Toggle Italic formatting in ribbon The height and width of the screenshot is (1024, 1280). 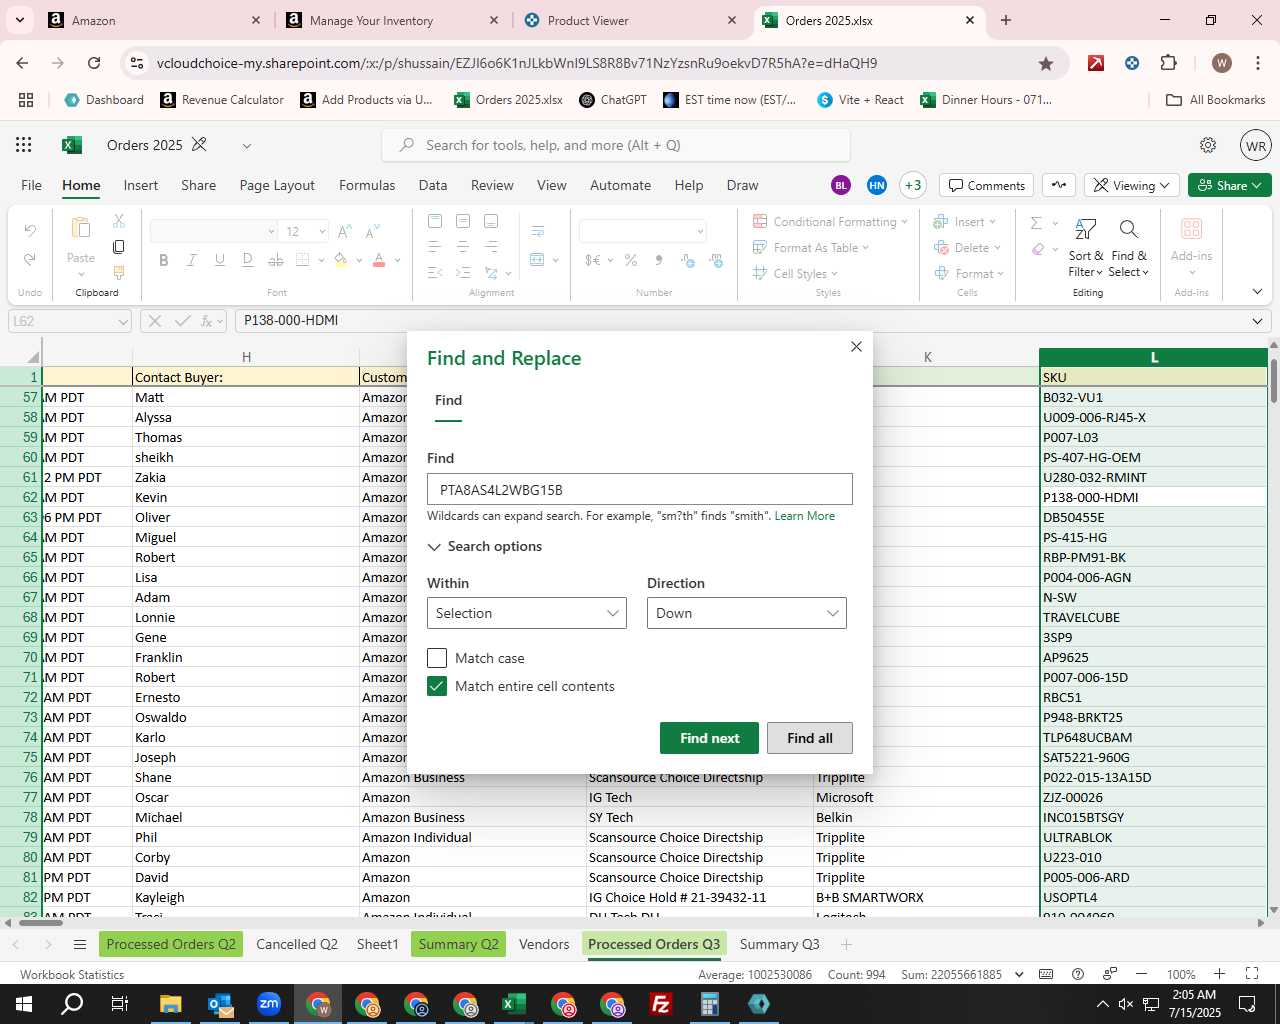[192, 260]
